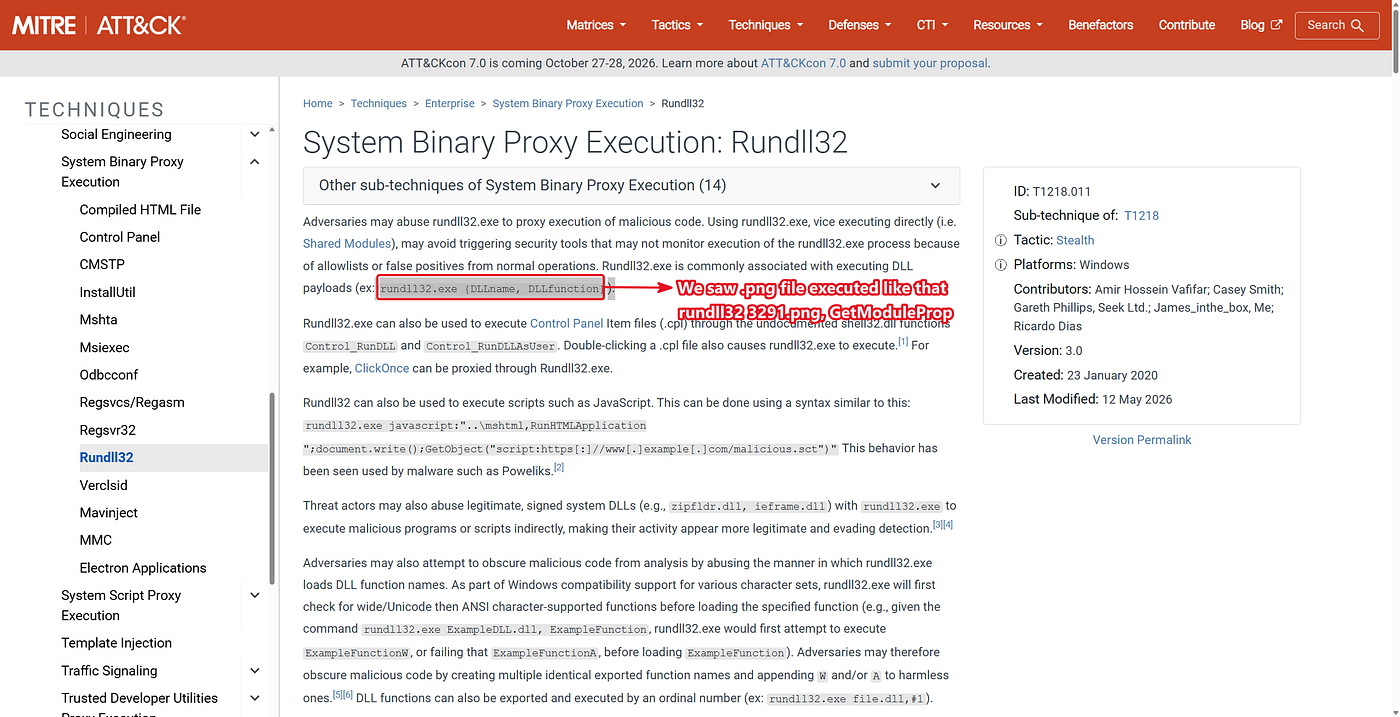1400x717 pixels.
Task: Open the T1218 sub-technique link
Action: coord(1141,215)
